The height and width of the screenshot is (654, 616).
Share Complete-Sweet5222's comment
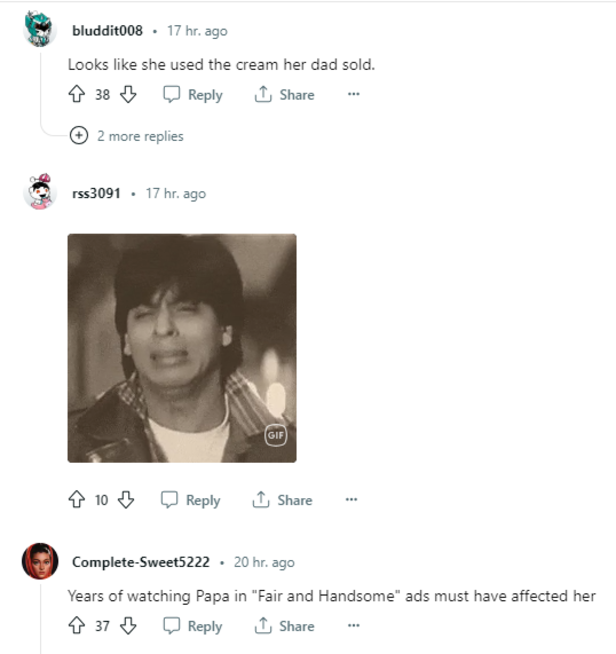tap(284, 626)
